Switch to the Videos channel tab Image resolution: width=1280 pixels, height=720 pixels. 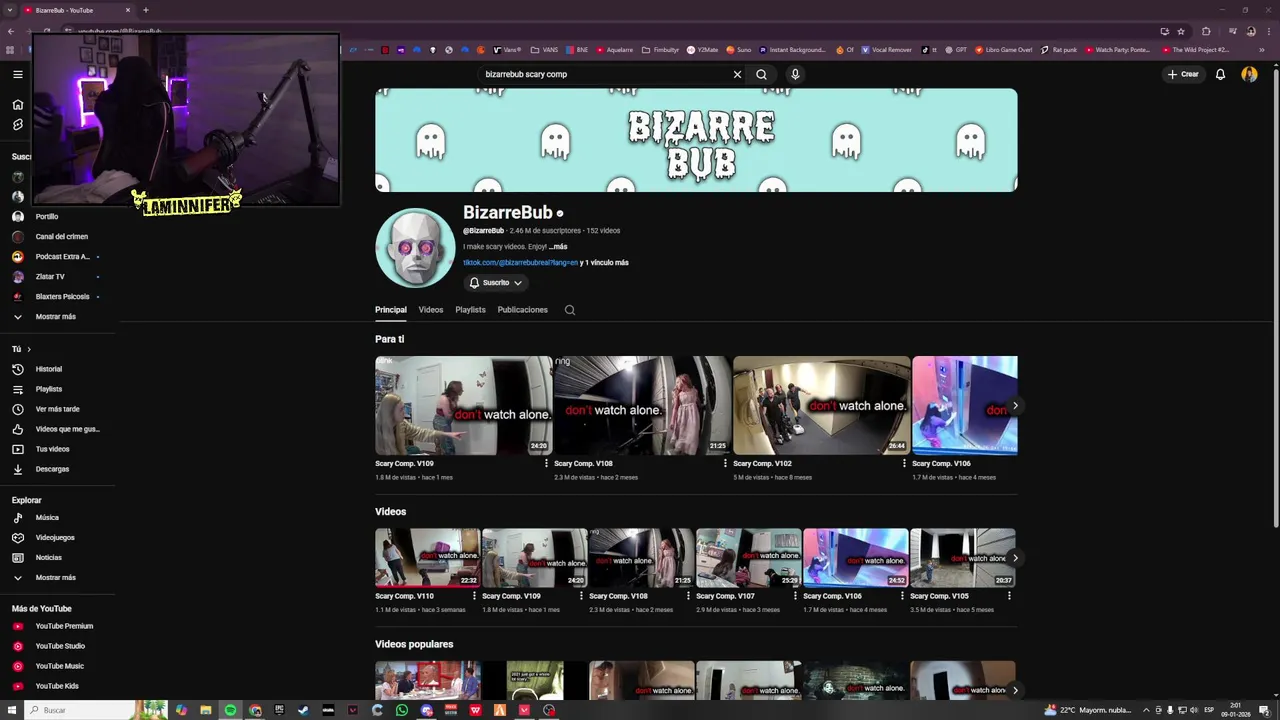(x=431, y=310)
